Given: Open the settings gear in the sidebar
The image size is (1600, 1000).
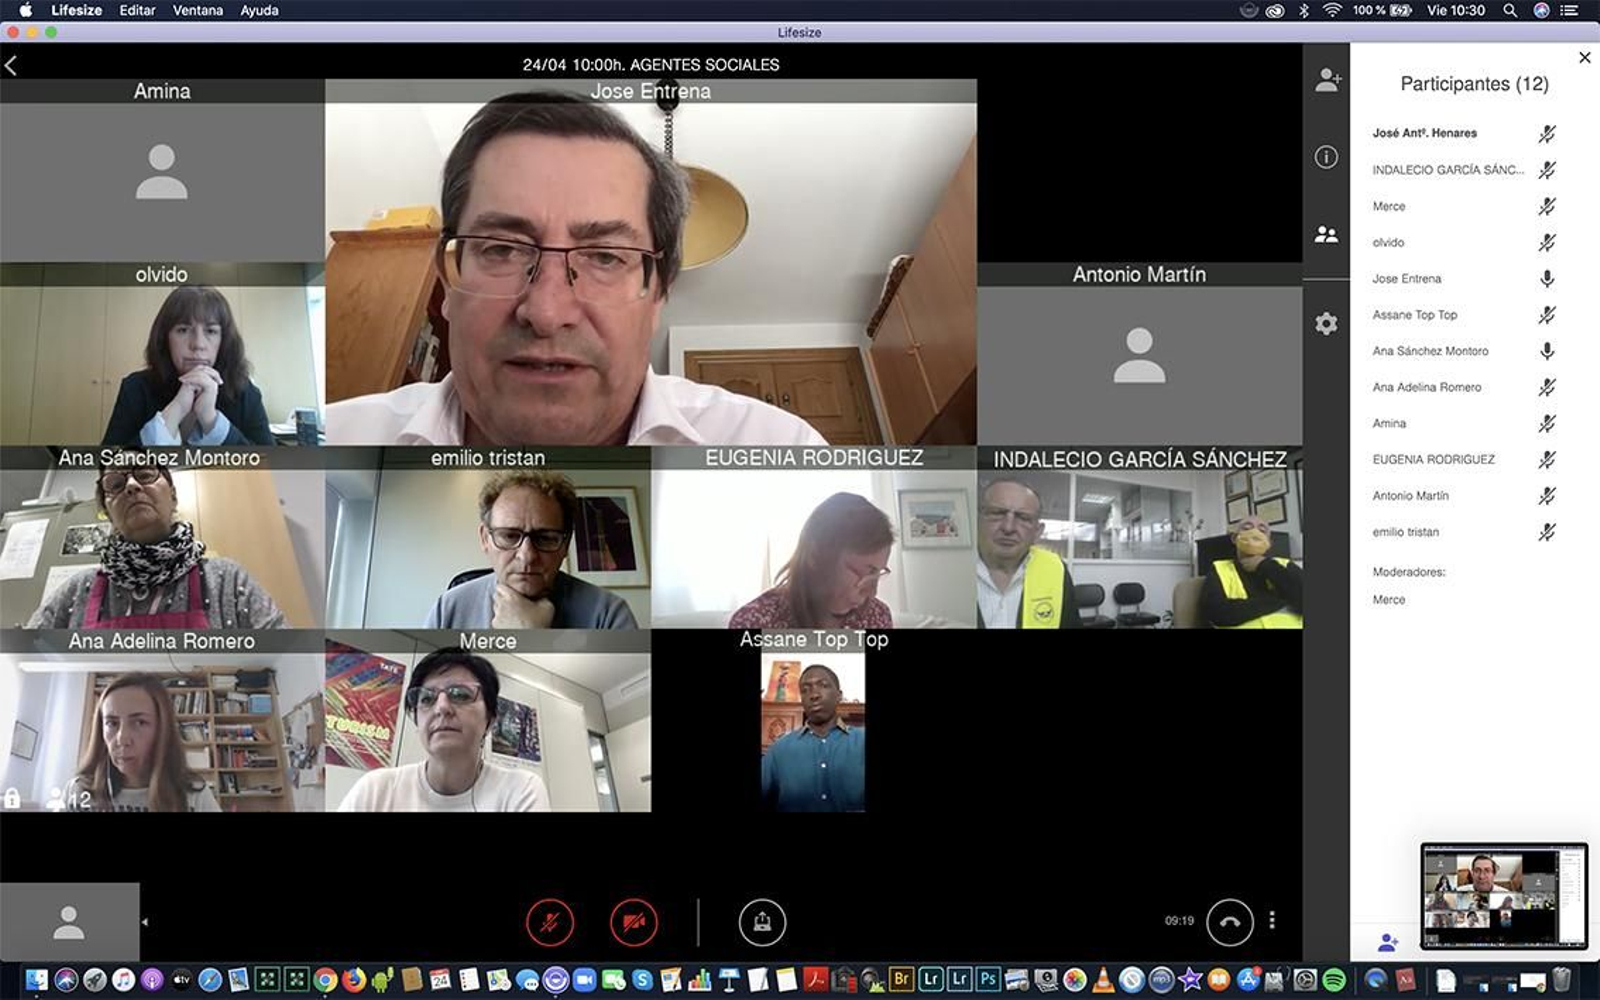Looking at the screenshot, I should click(1327, 322).
